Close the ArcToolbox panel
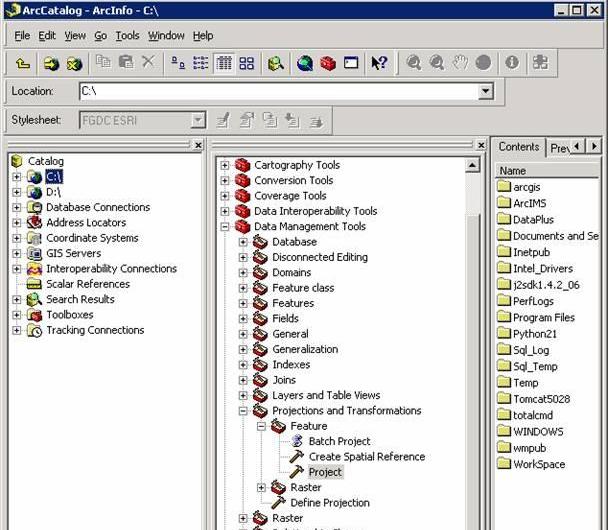Image resolution: width=608 pixels, height=530 pixels. point(481,145)
